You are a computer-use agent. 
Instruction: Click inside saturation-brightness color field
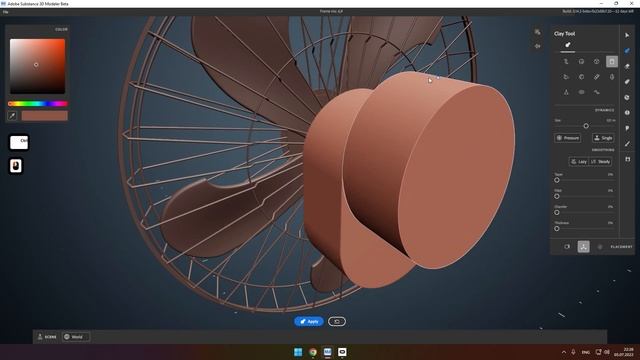[x=37, y=66]
